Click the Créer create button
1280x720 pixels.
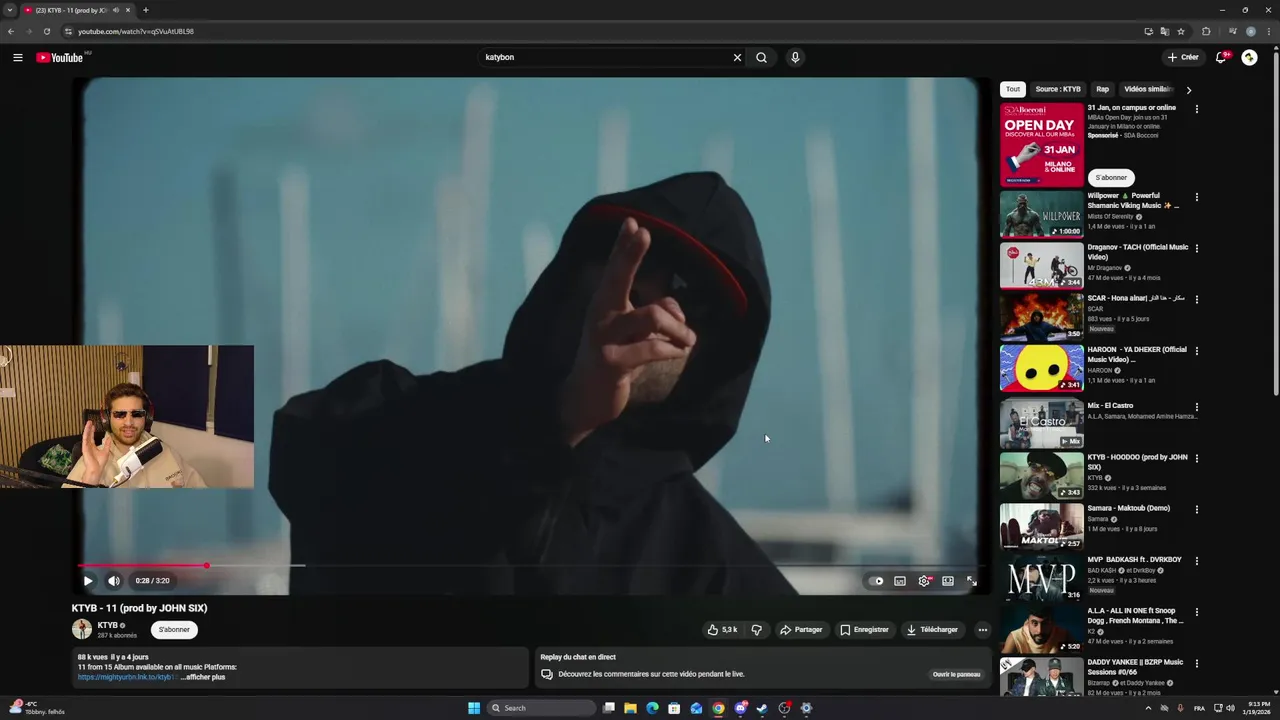(x=1182, y=57)
